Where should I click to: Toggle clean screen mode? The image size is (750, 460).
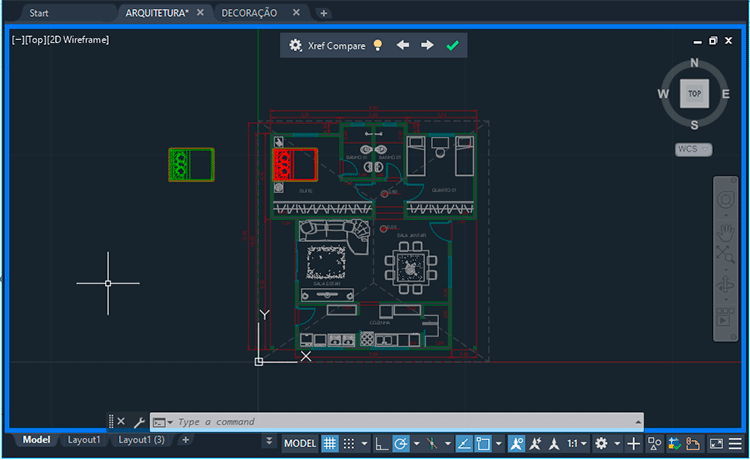click(x=716, y=444)
